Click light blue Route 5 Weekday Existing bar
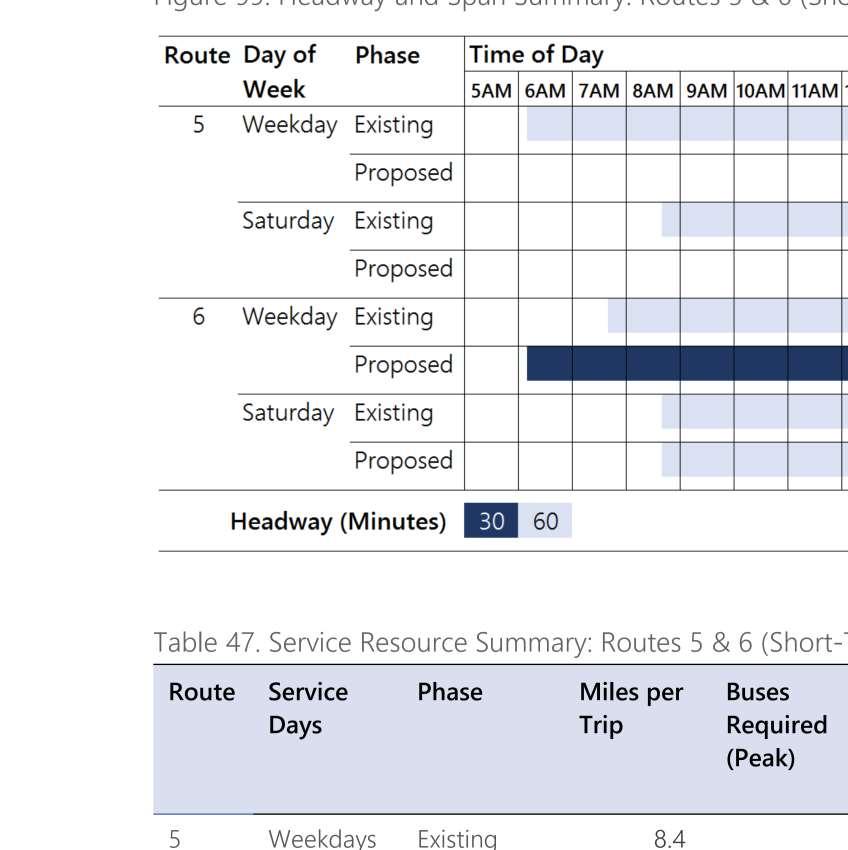The width and height of the screenshot is (848, 850). 686,125
